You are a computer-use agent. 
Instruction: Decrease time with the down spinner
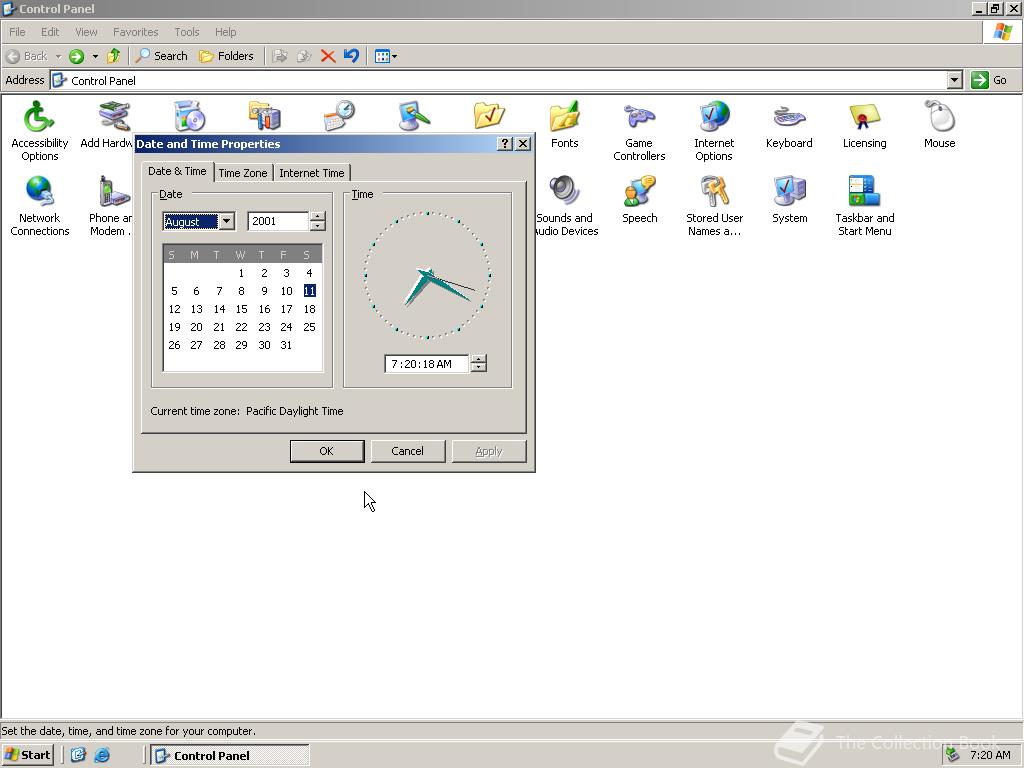[x=479, y=368]
